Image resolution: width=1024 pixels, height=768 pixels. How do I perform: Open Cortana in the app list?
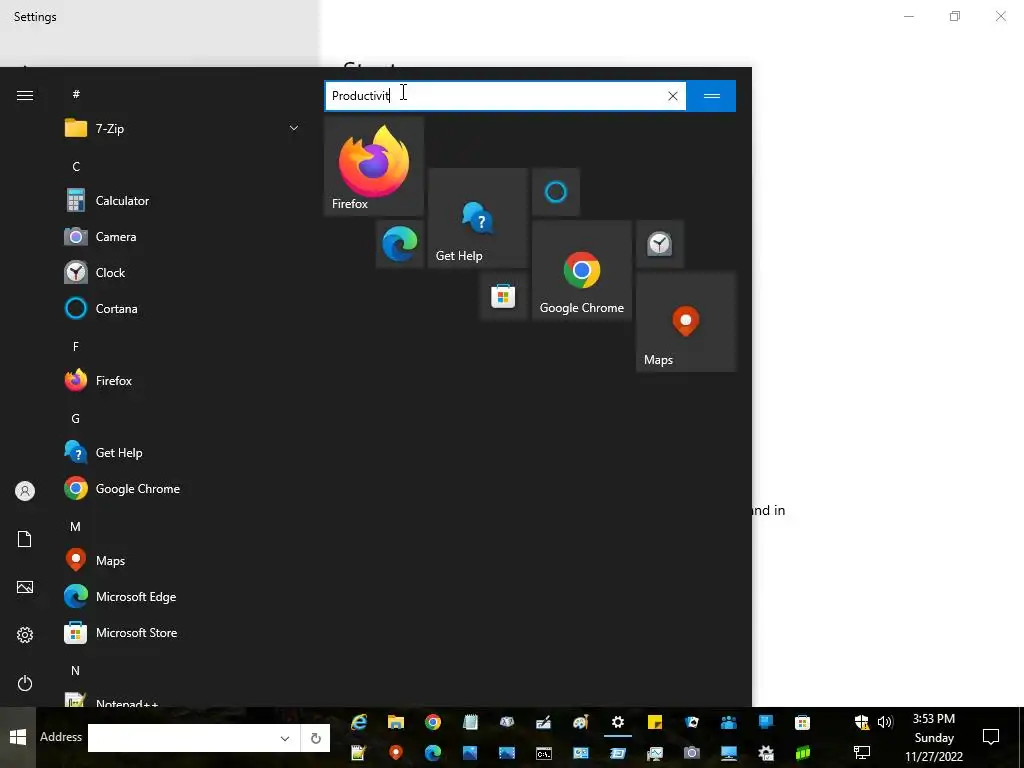[183, 308]
